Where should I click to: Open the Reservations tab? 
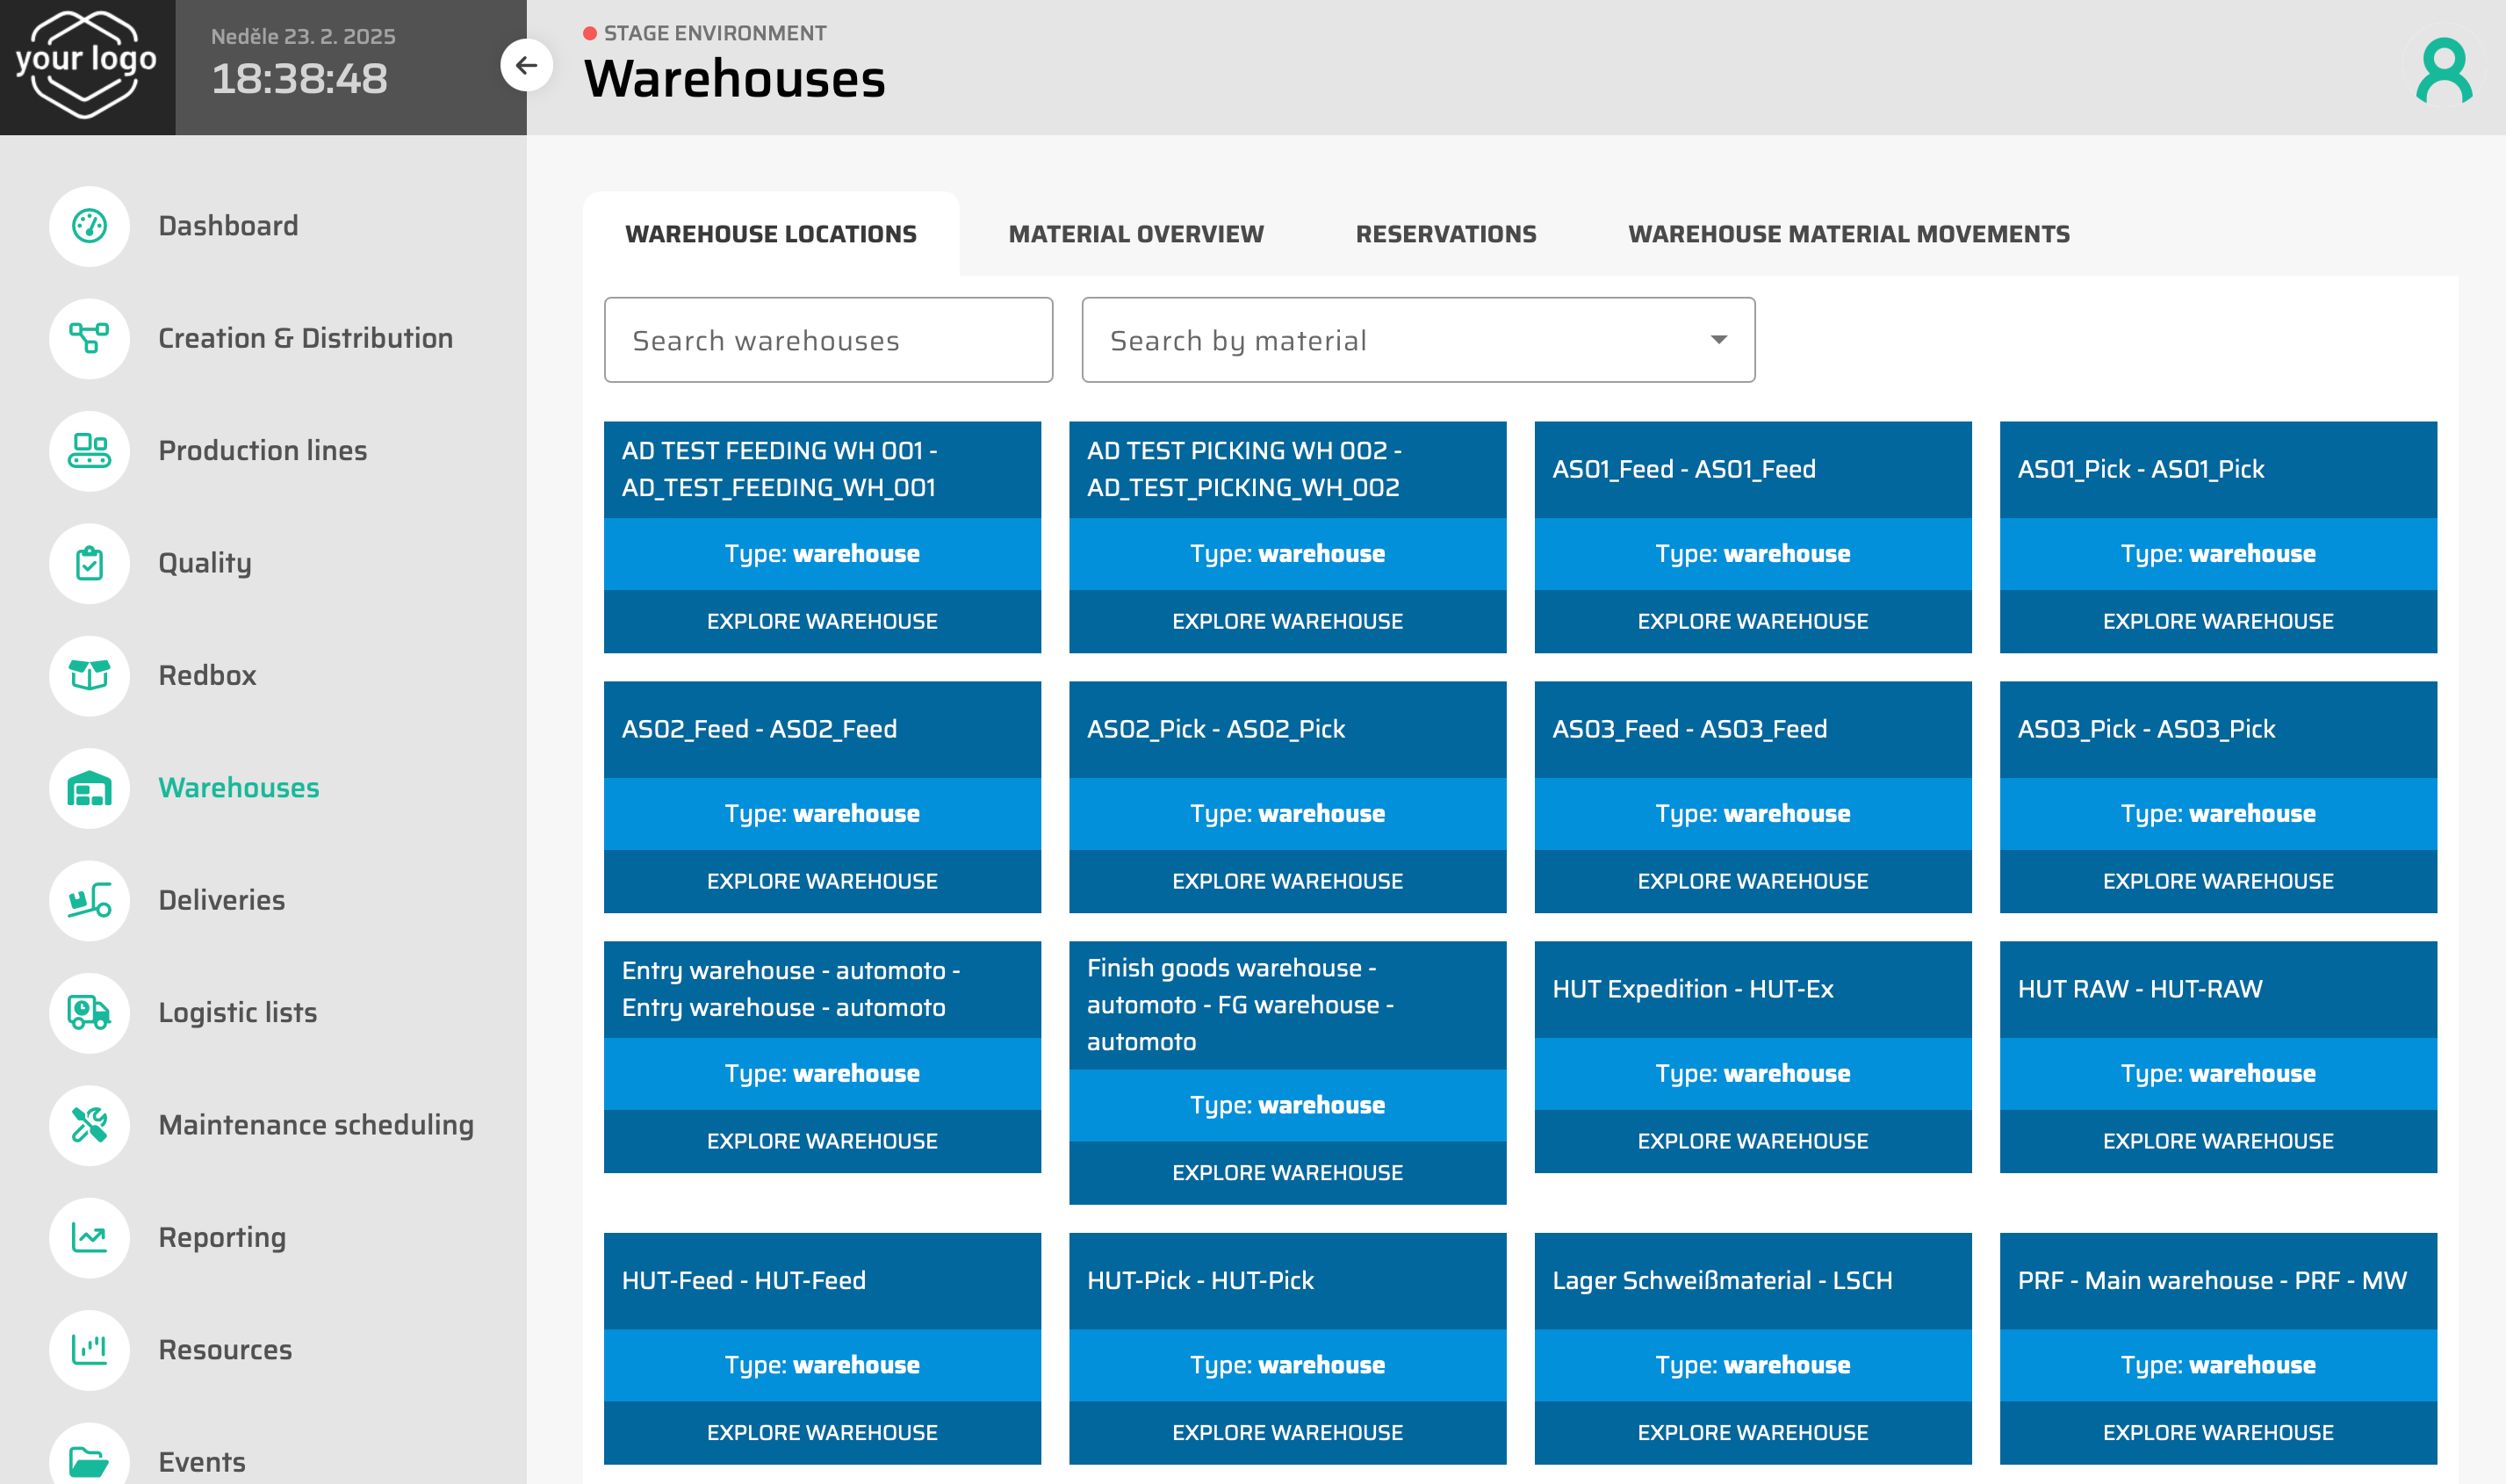(1445, 234)
